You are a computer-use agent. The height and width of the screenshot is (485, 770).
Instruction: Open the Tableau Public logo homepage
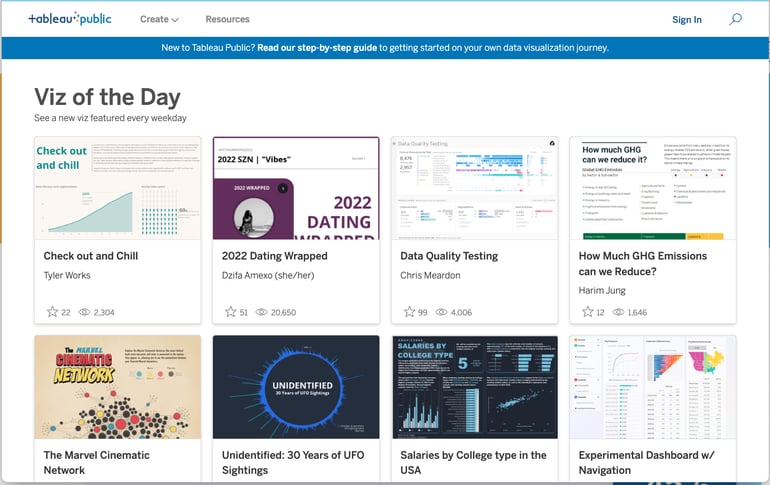tap(70, 19)
